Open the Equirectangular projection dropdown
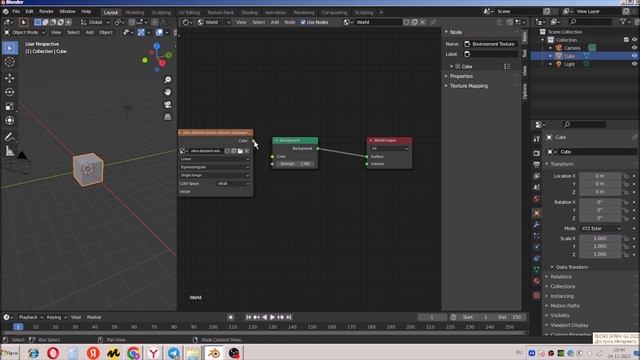 tap(215, 167)
